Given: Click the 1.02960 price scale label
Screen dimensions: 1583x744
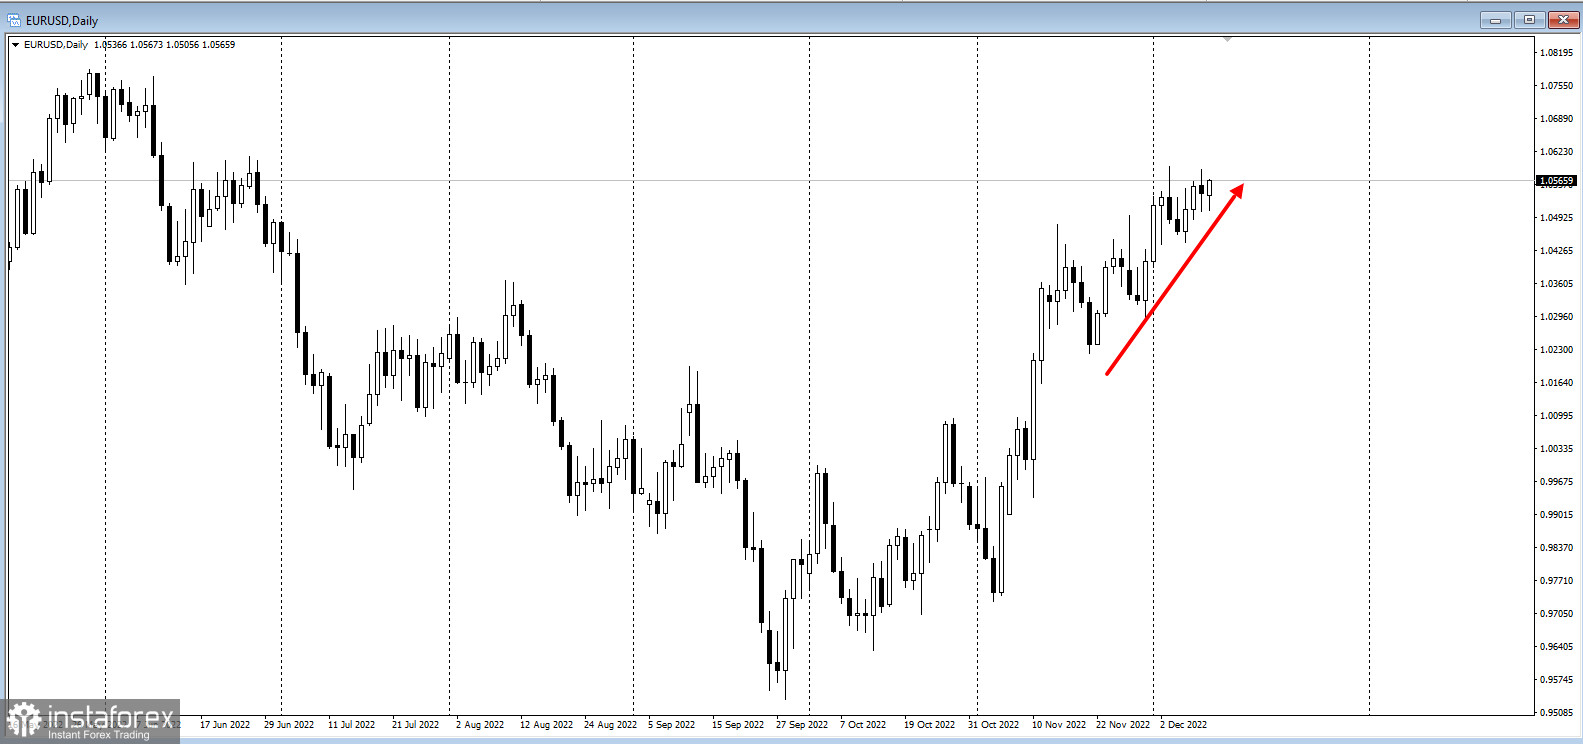Looking at the screenshot, I should (1556, 317).
